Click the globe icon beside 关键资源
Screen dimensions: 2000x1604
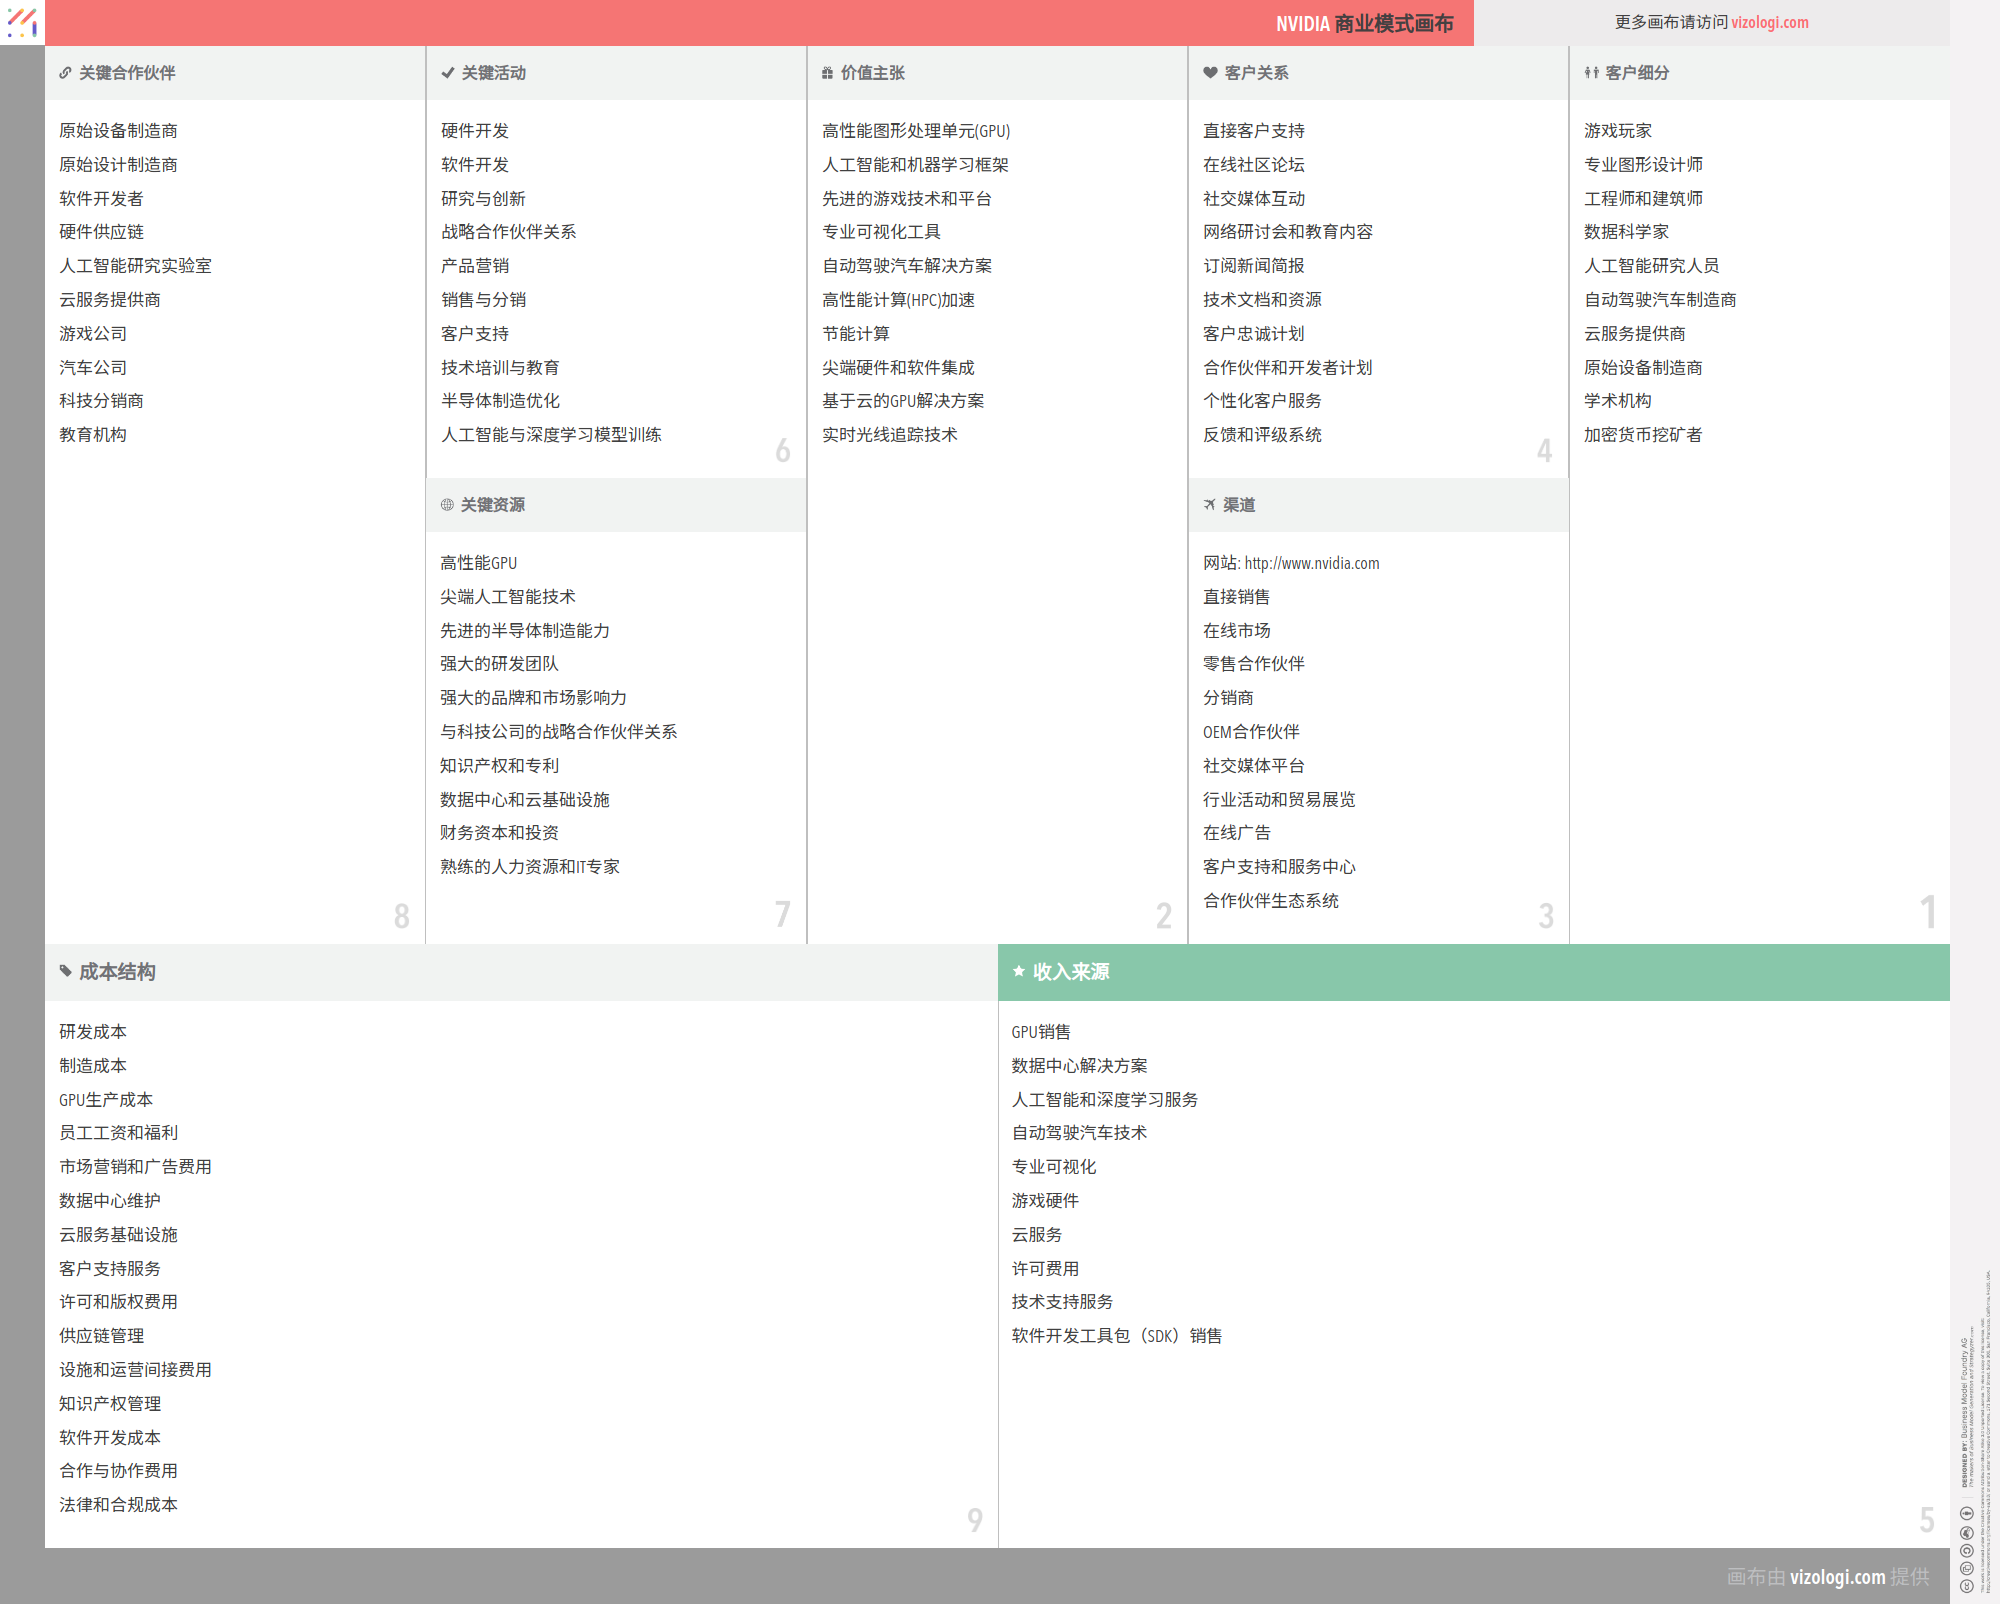447,505
